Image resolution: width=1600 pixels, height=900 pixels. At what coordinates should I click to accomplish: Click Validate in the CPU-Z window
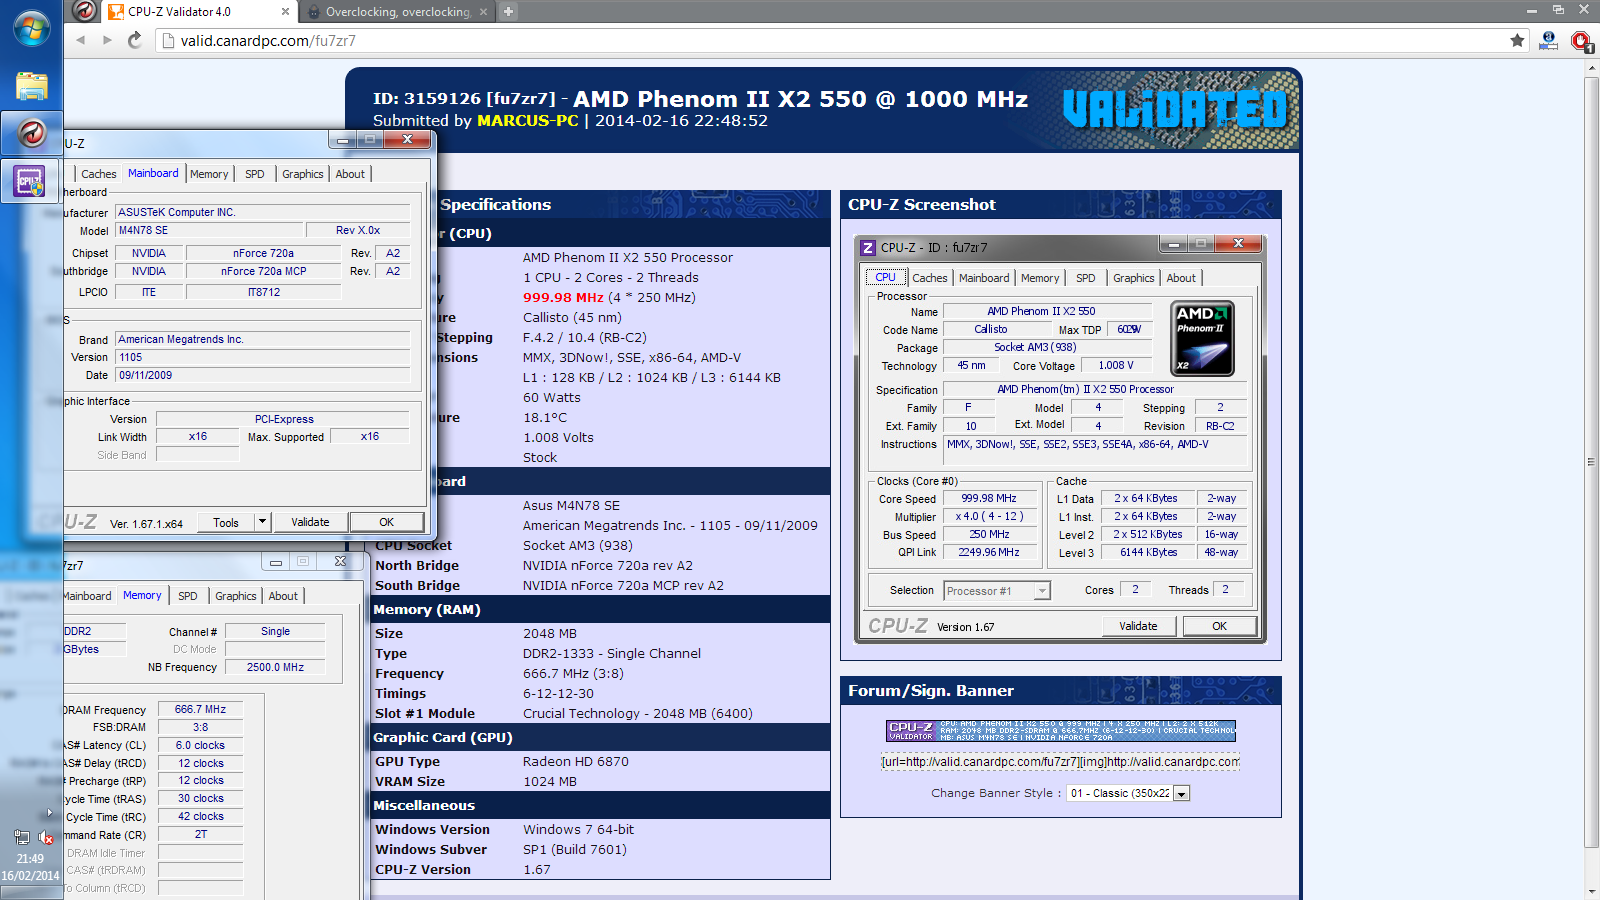[x=310, y=522]
